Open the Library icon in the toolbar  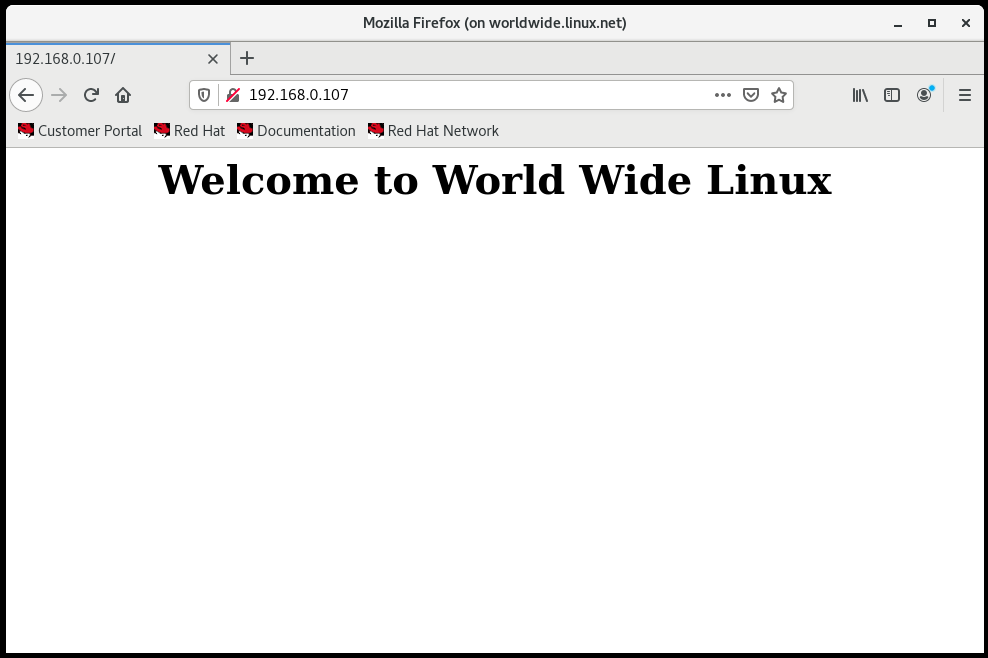(x=859, y=95)
